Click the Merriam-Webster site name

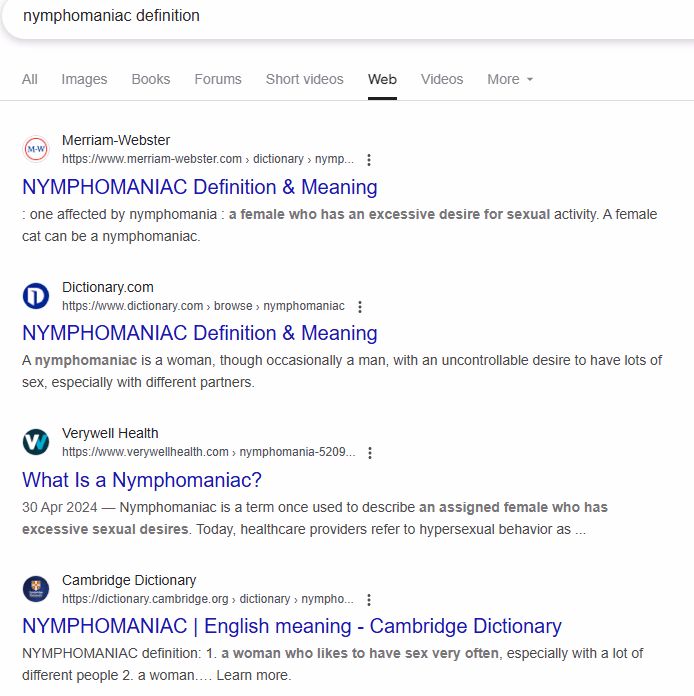116,140
